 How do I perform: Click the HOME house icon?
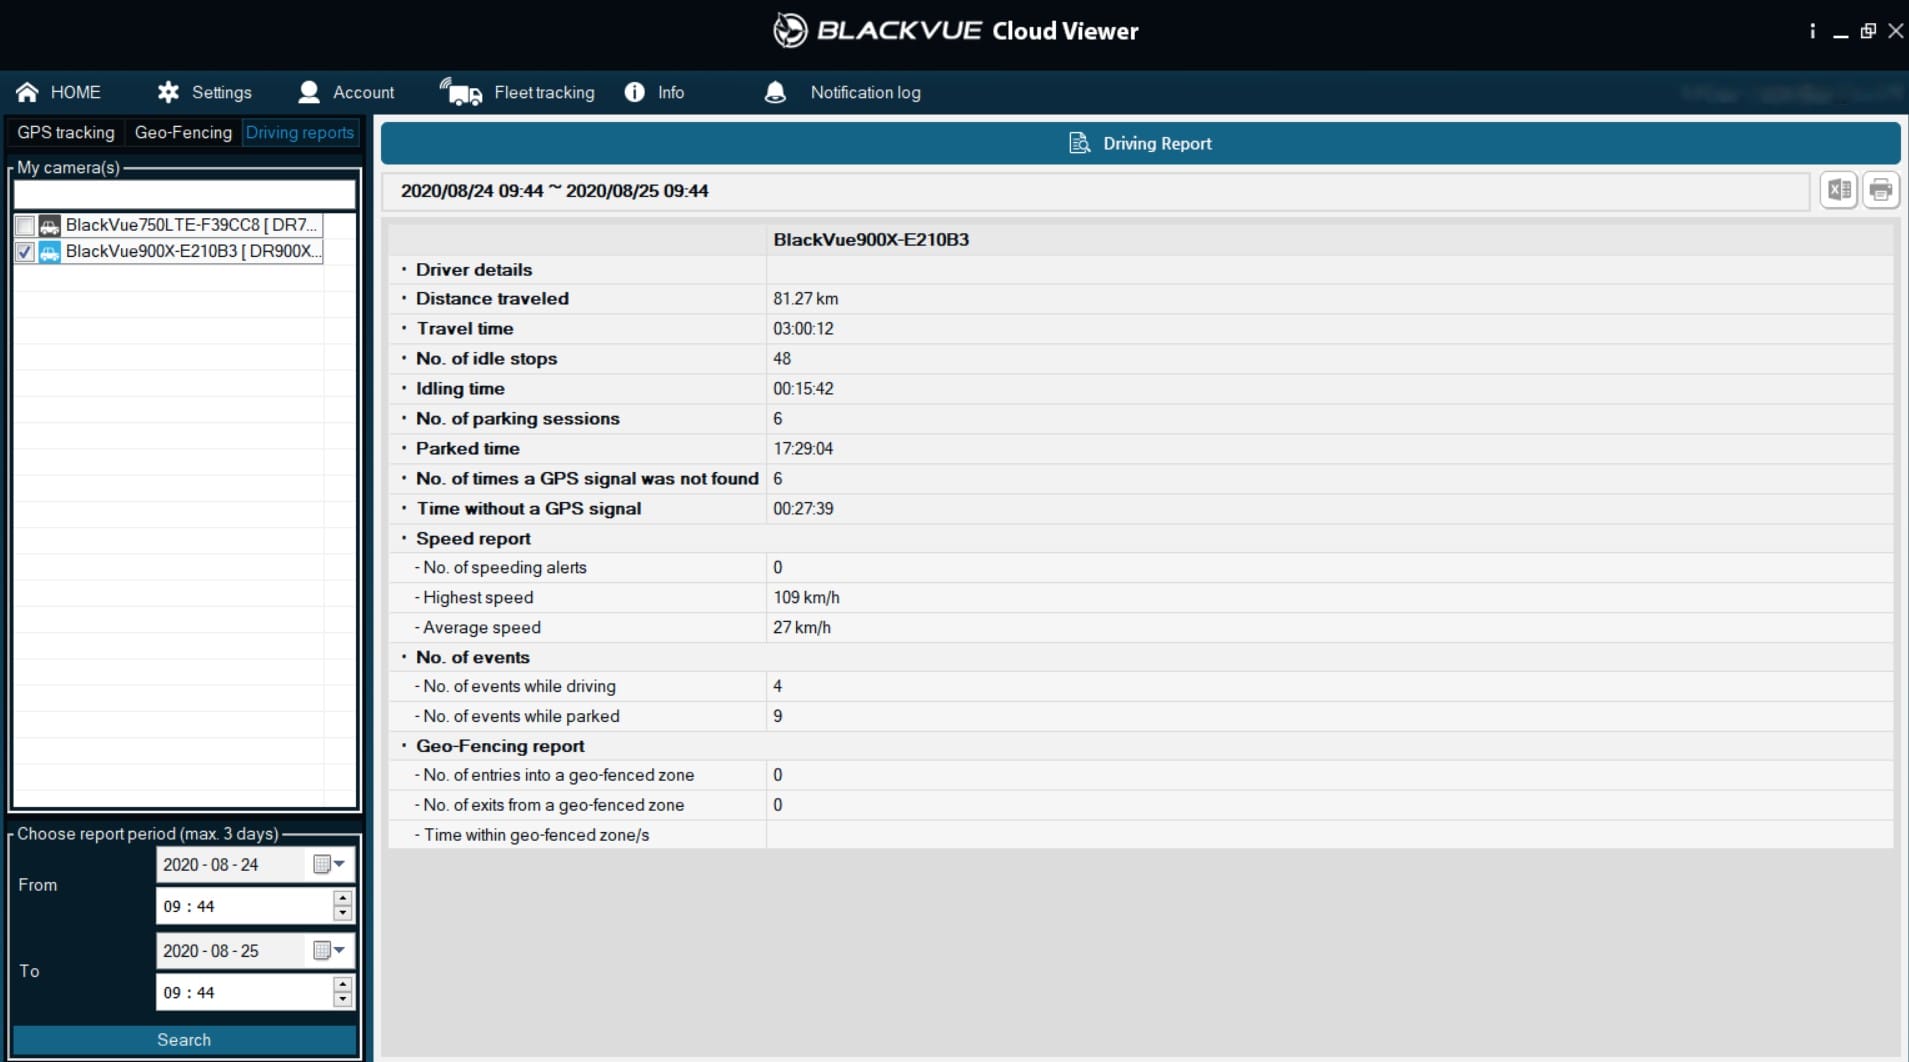click(27, 92)
